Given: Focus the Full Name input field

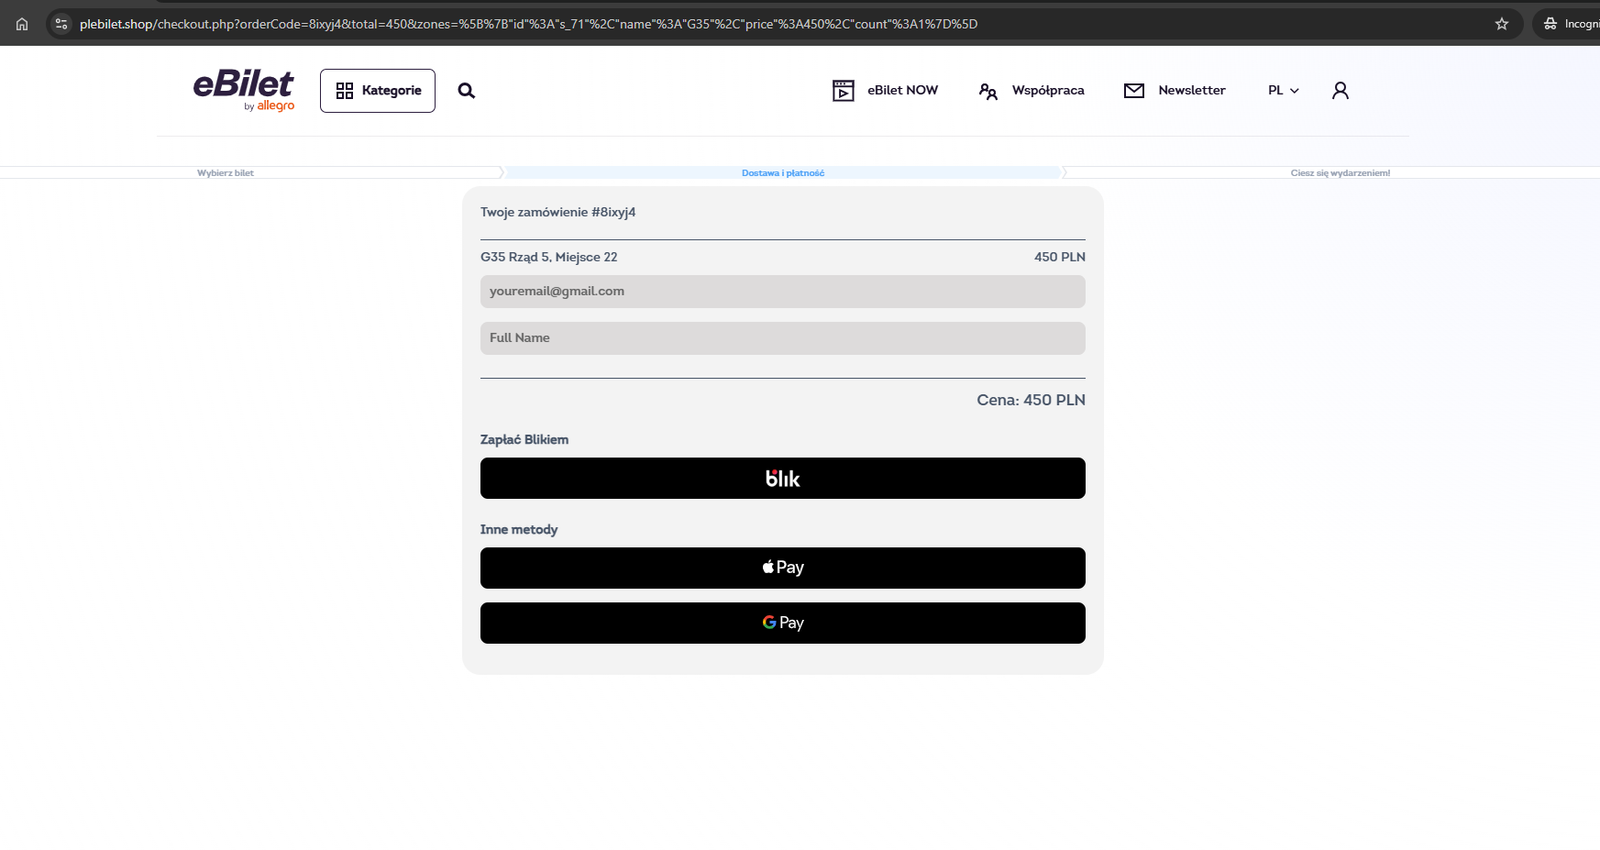Looking at the screenshot, I should pyautogui.click(x=782, y=338).
